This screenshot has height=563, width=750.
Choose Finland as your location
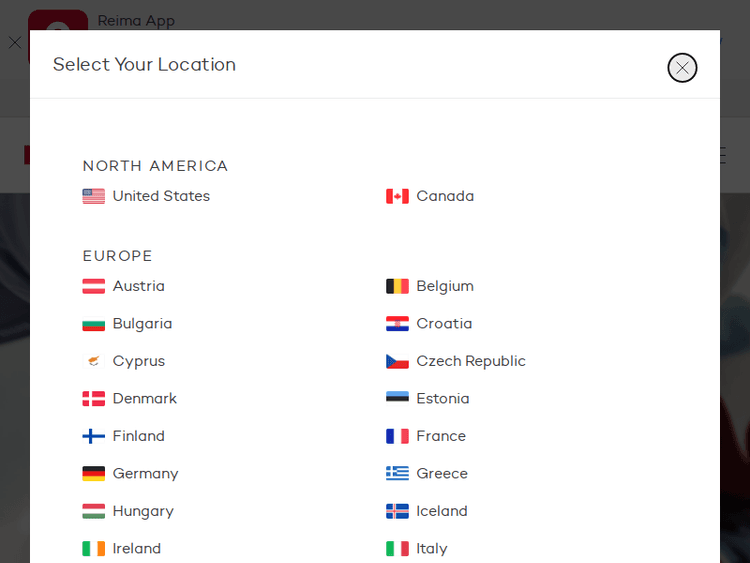(138, 436)
